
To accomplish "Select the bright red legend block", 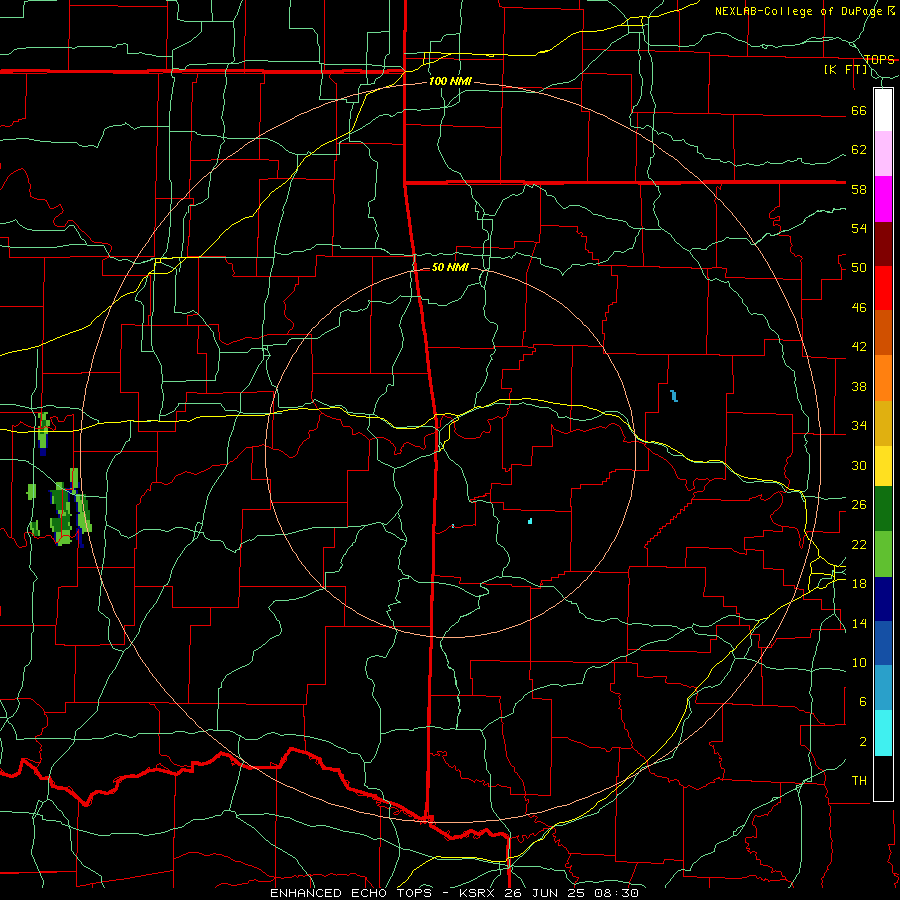I will point(883,288).
